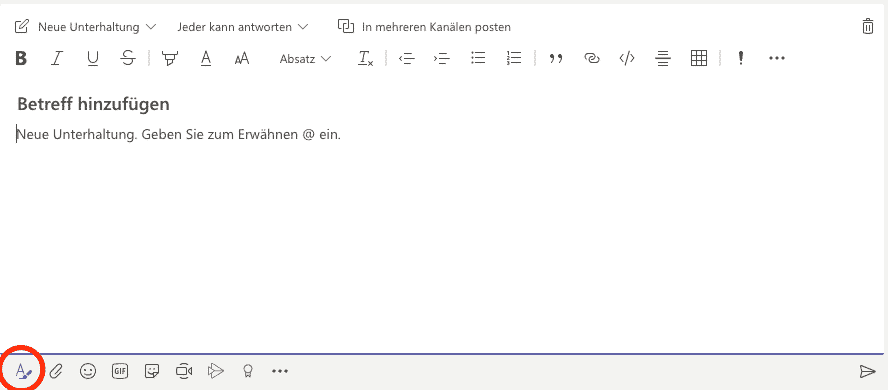Screen dimensions: 888x390
Task: Decrease the paragraph indent
Action: click(407, 58)
